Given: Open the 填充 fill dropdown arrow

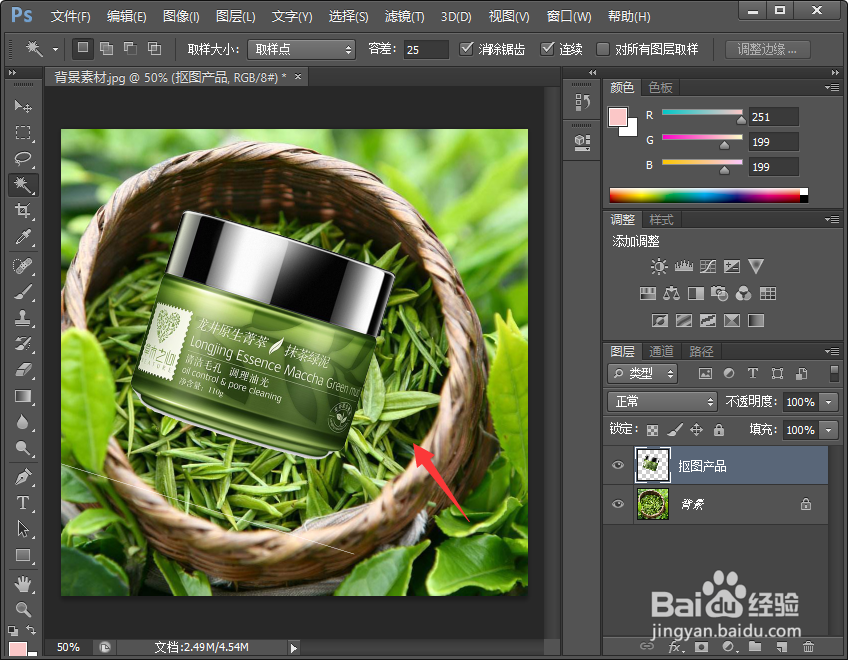Looking at the screenshot, I should click(x=829, y=430).
